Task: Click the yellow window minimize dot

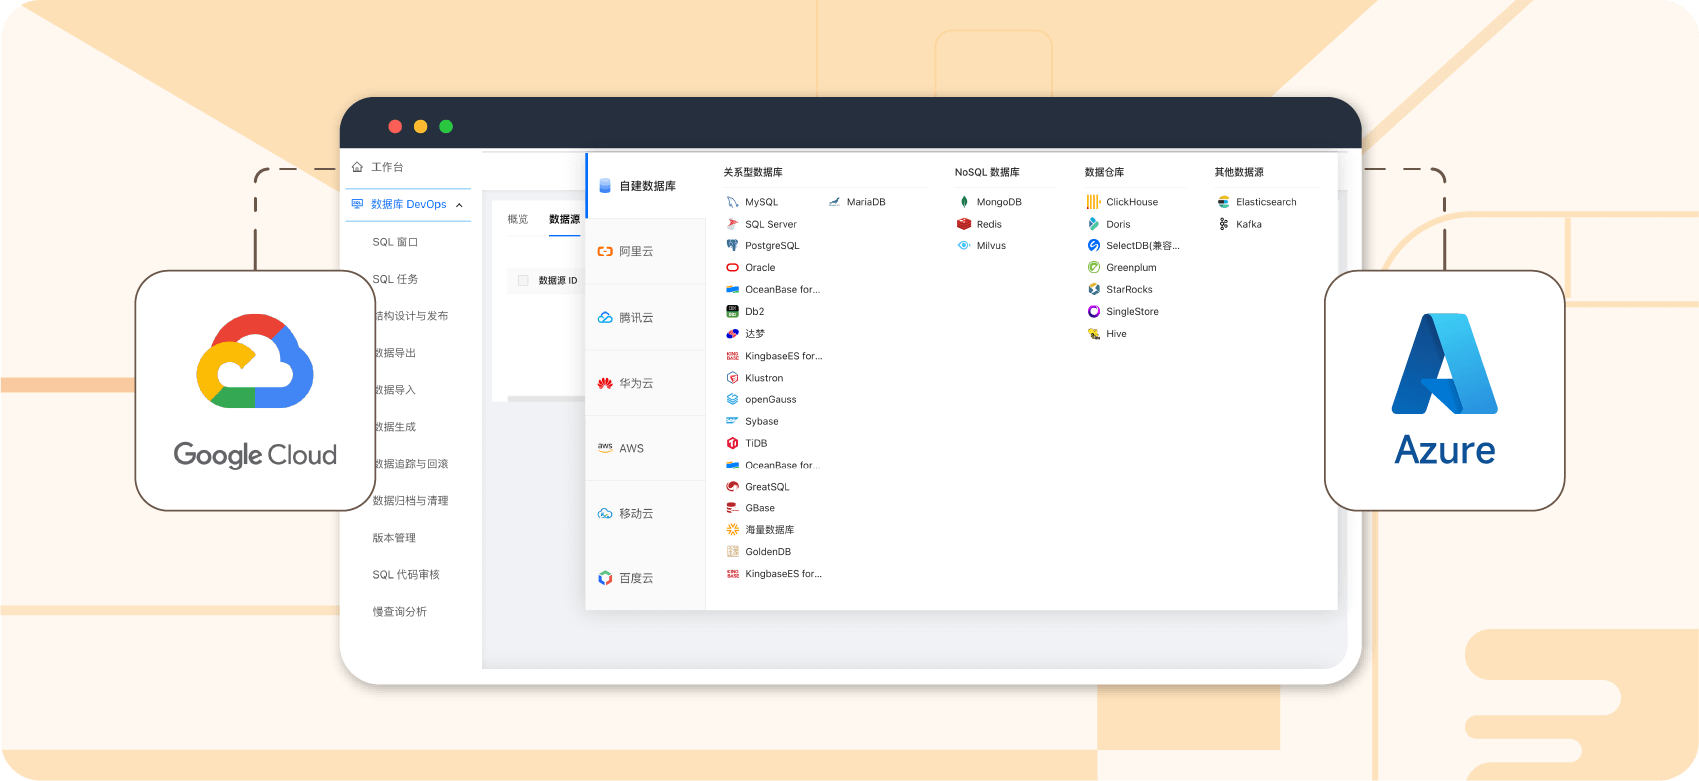Action: point(421,126)
